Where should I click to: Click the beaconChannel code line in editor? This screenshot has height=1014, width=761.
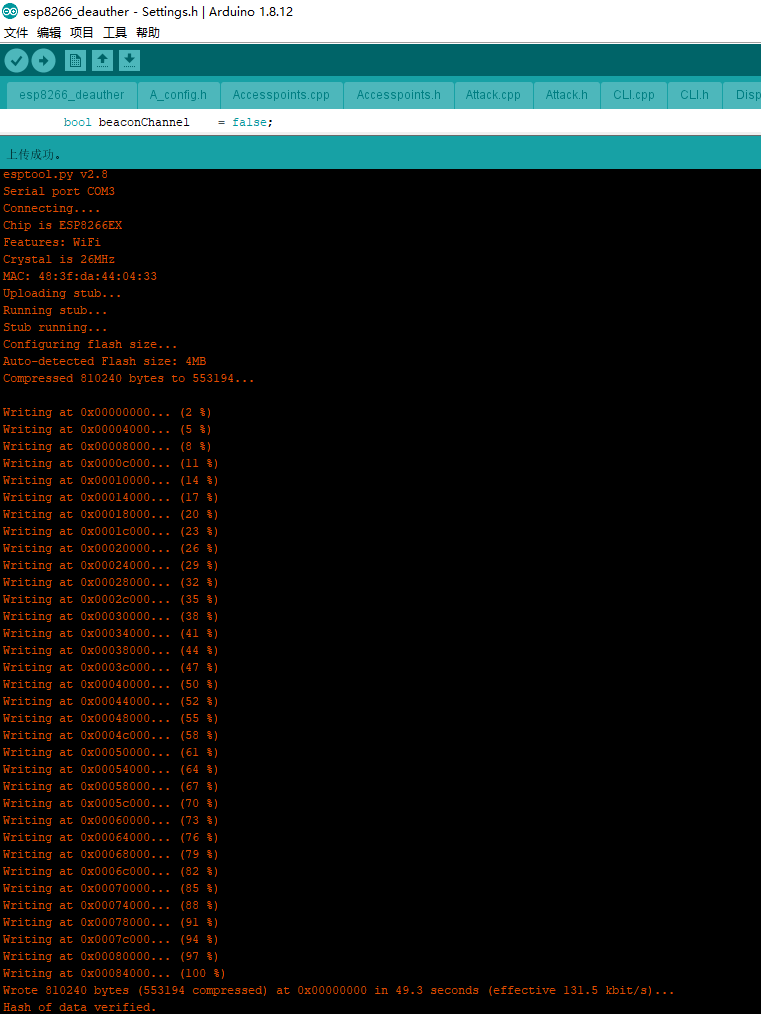168,122
